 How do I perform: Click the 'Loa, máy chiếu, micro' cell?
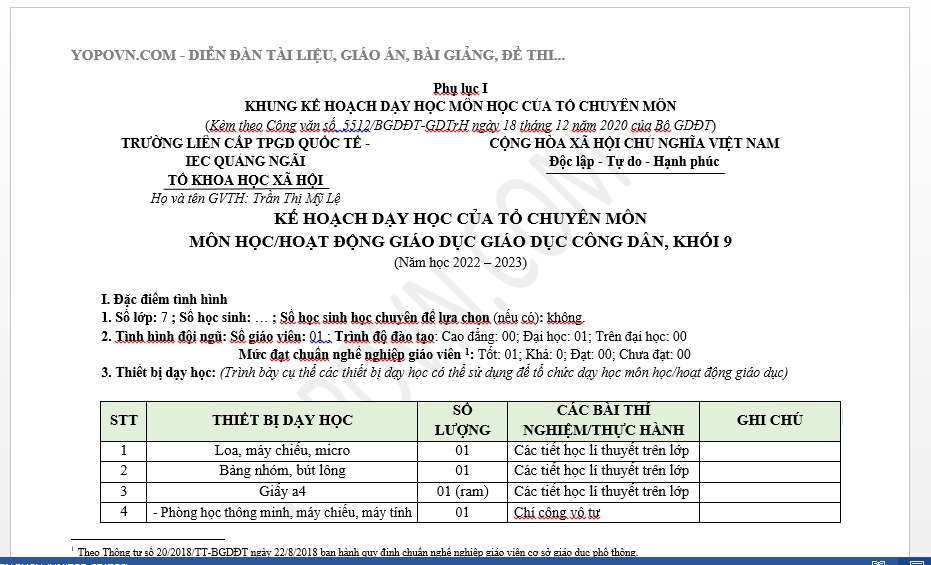coord(282,450)
